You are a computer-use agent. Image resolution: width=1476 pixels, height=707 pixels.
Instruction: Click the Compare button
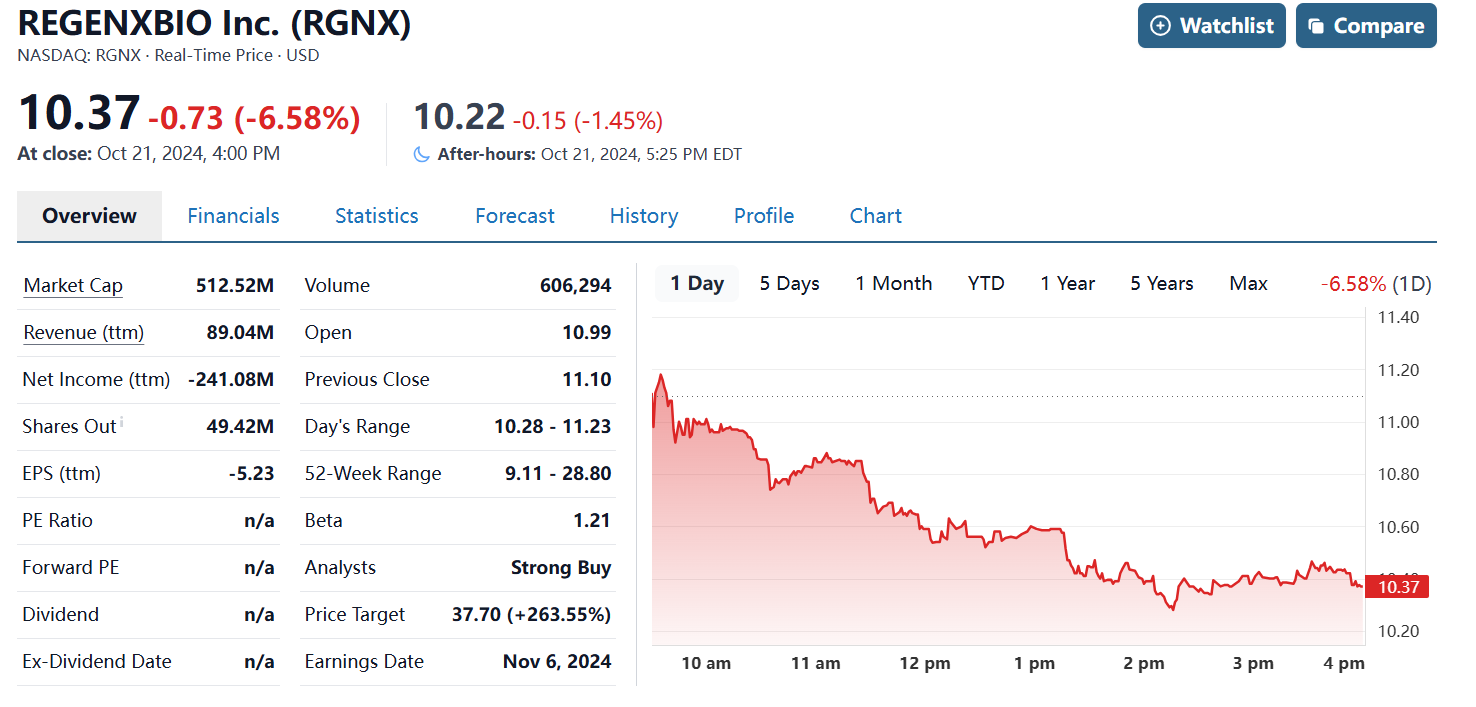tap(1365, 26)
